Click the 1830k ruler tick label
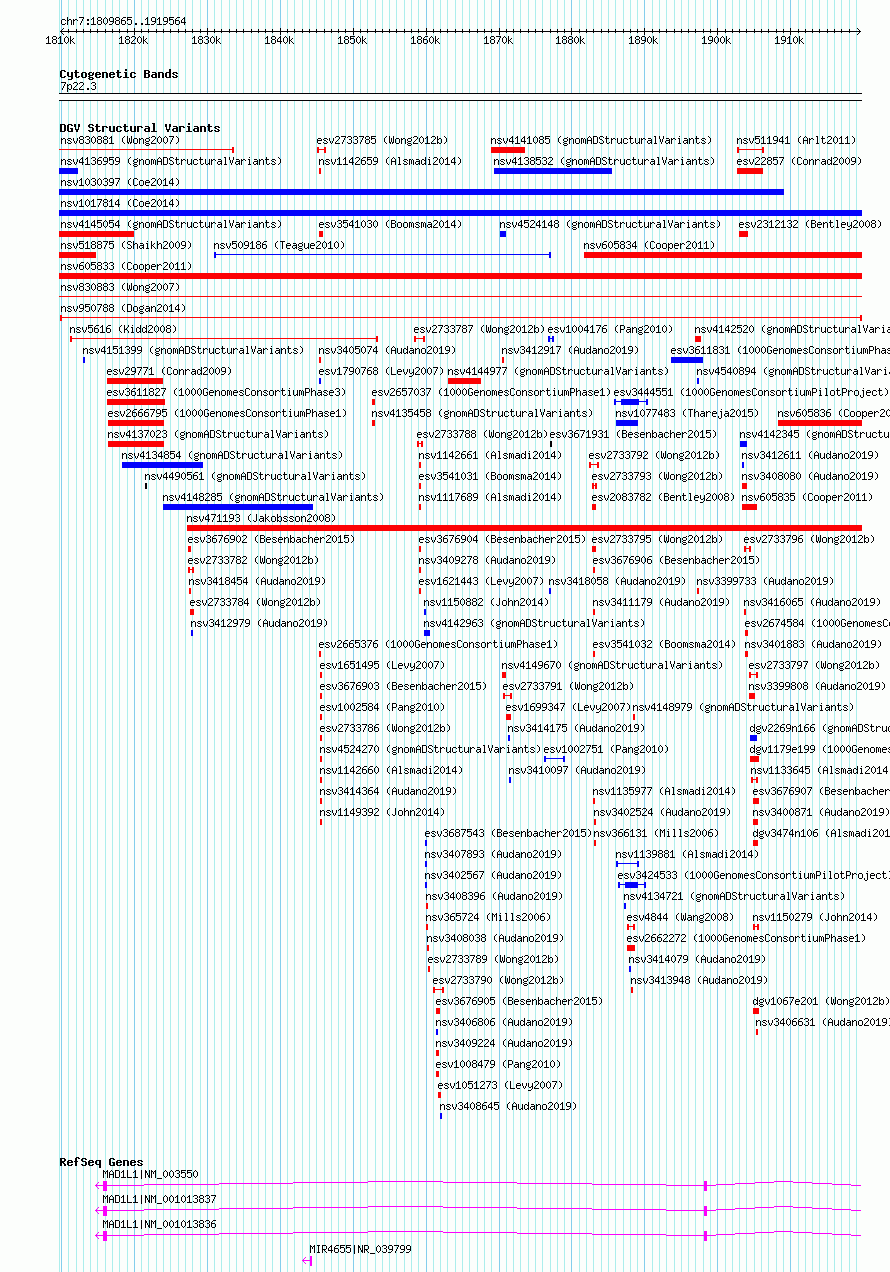 206,41
